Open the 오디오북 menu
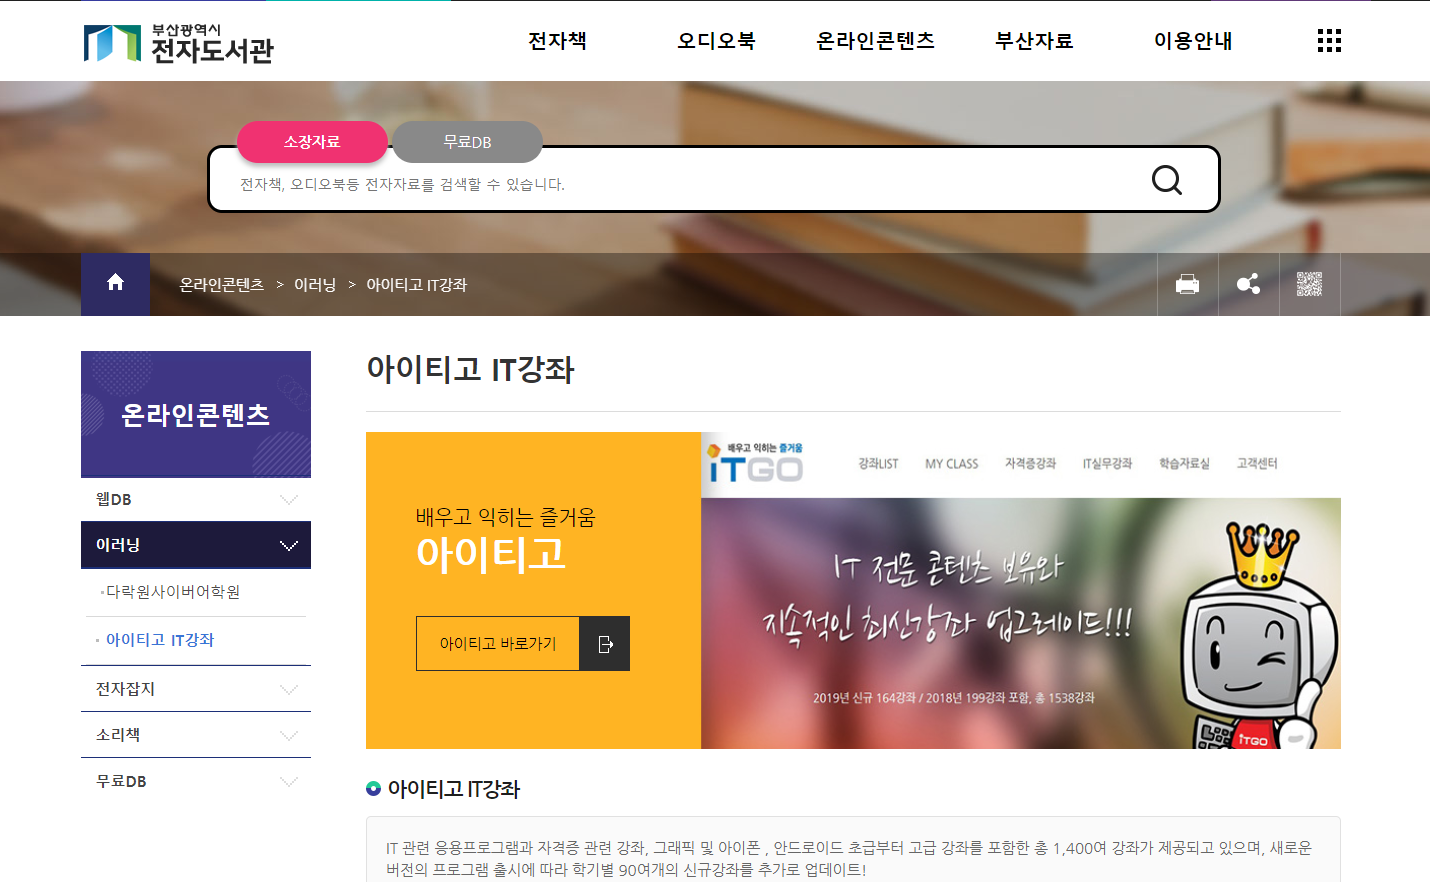1430x882 pixels. point(716,41)
